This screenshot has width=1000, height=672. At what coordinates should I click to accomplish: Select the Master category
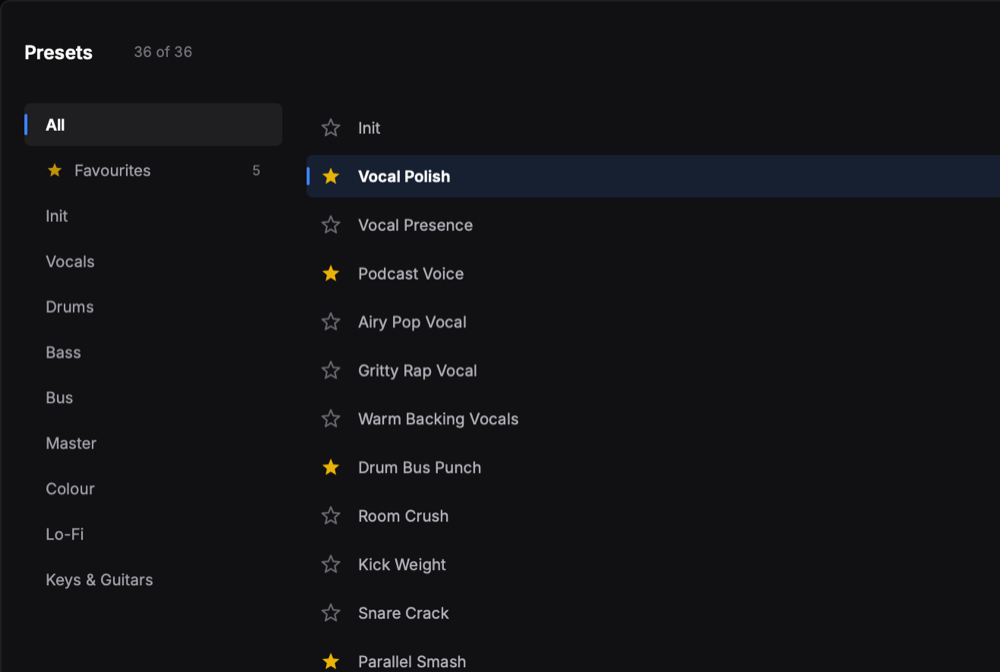pyautogui.click(x=153, y=443)
